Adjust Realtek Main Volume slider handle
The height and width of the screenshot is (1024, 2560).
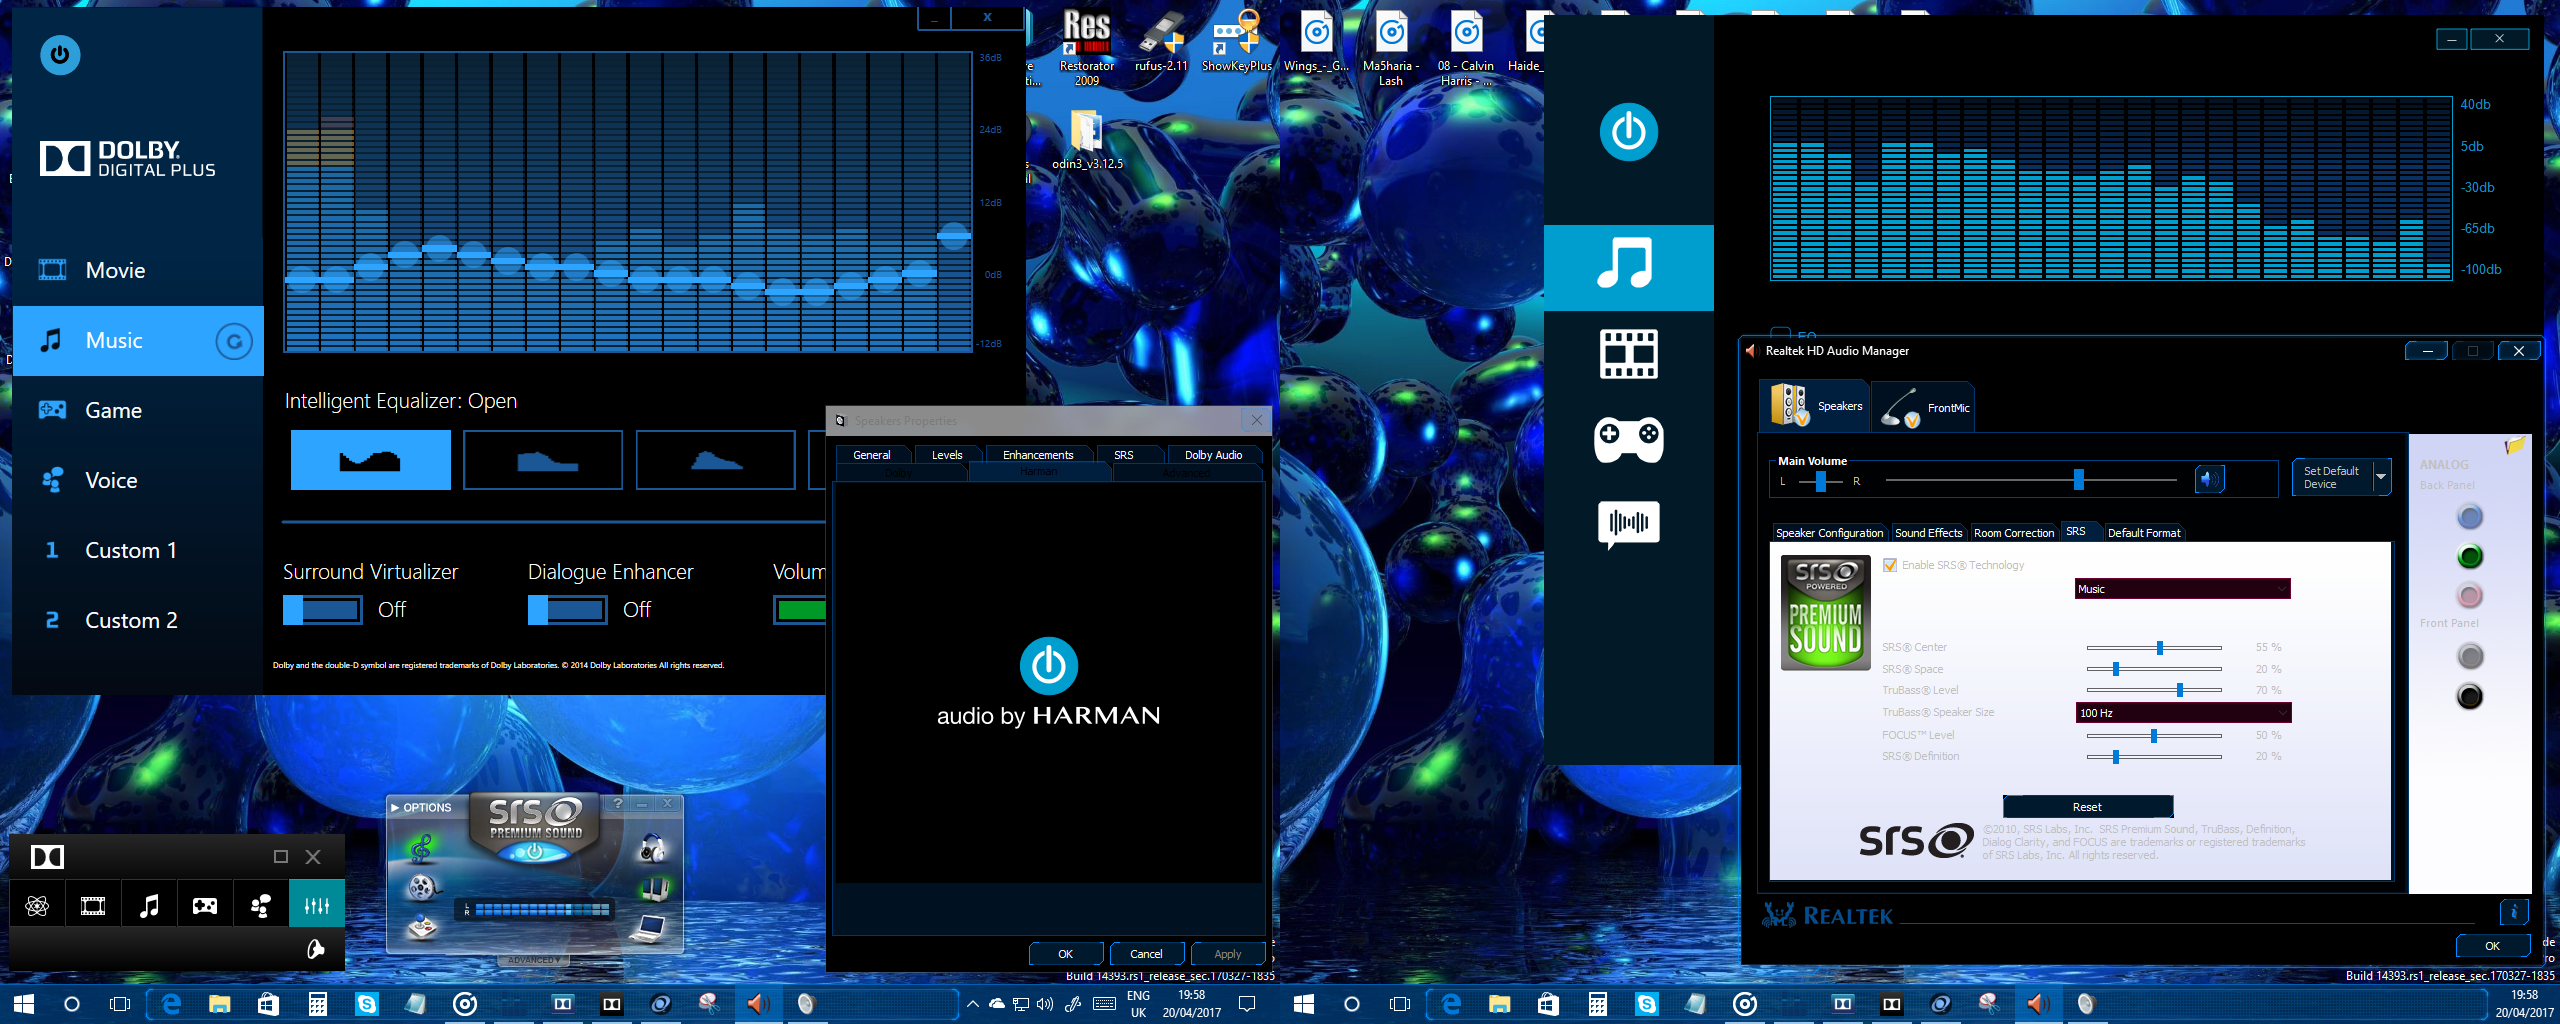coord(2078,480)
